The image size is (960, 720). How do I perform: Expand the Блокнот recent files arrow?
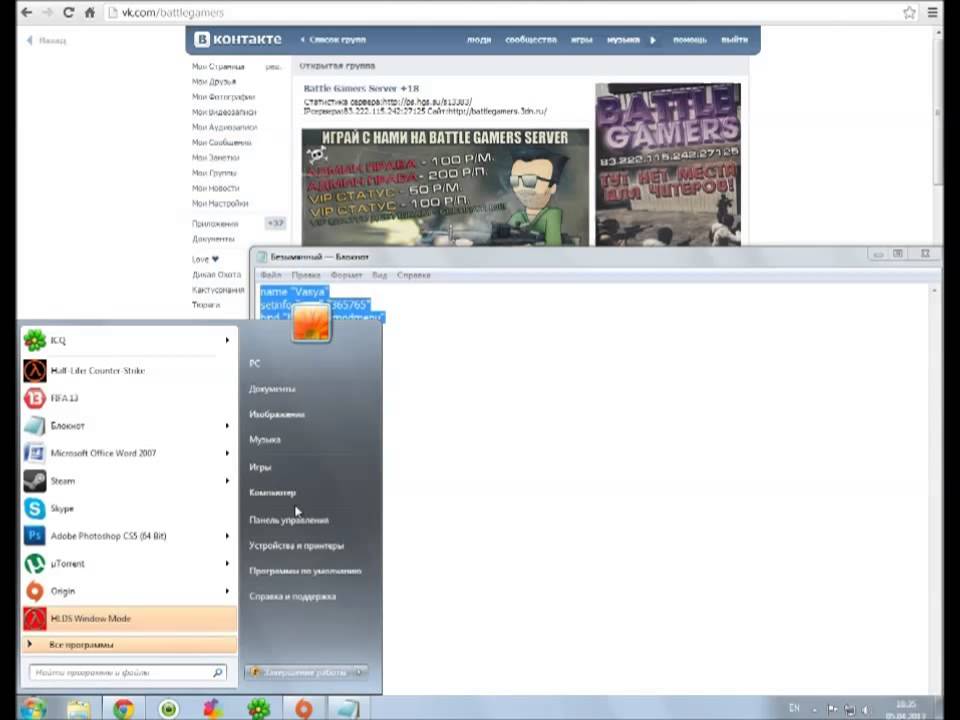(x=227, y=426)
